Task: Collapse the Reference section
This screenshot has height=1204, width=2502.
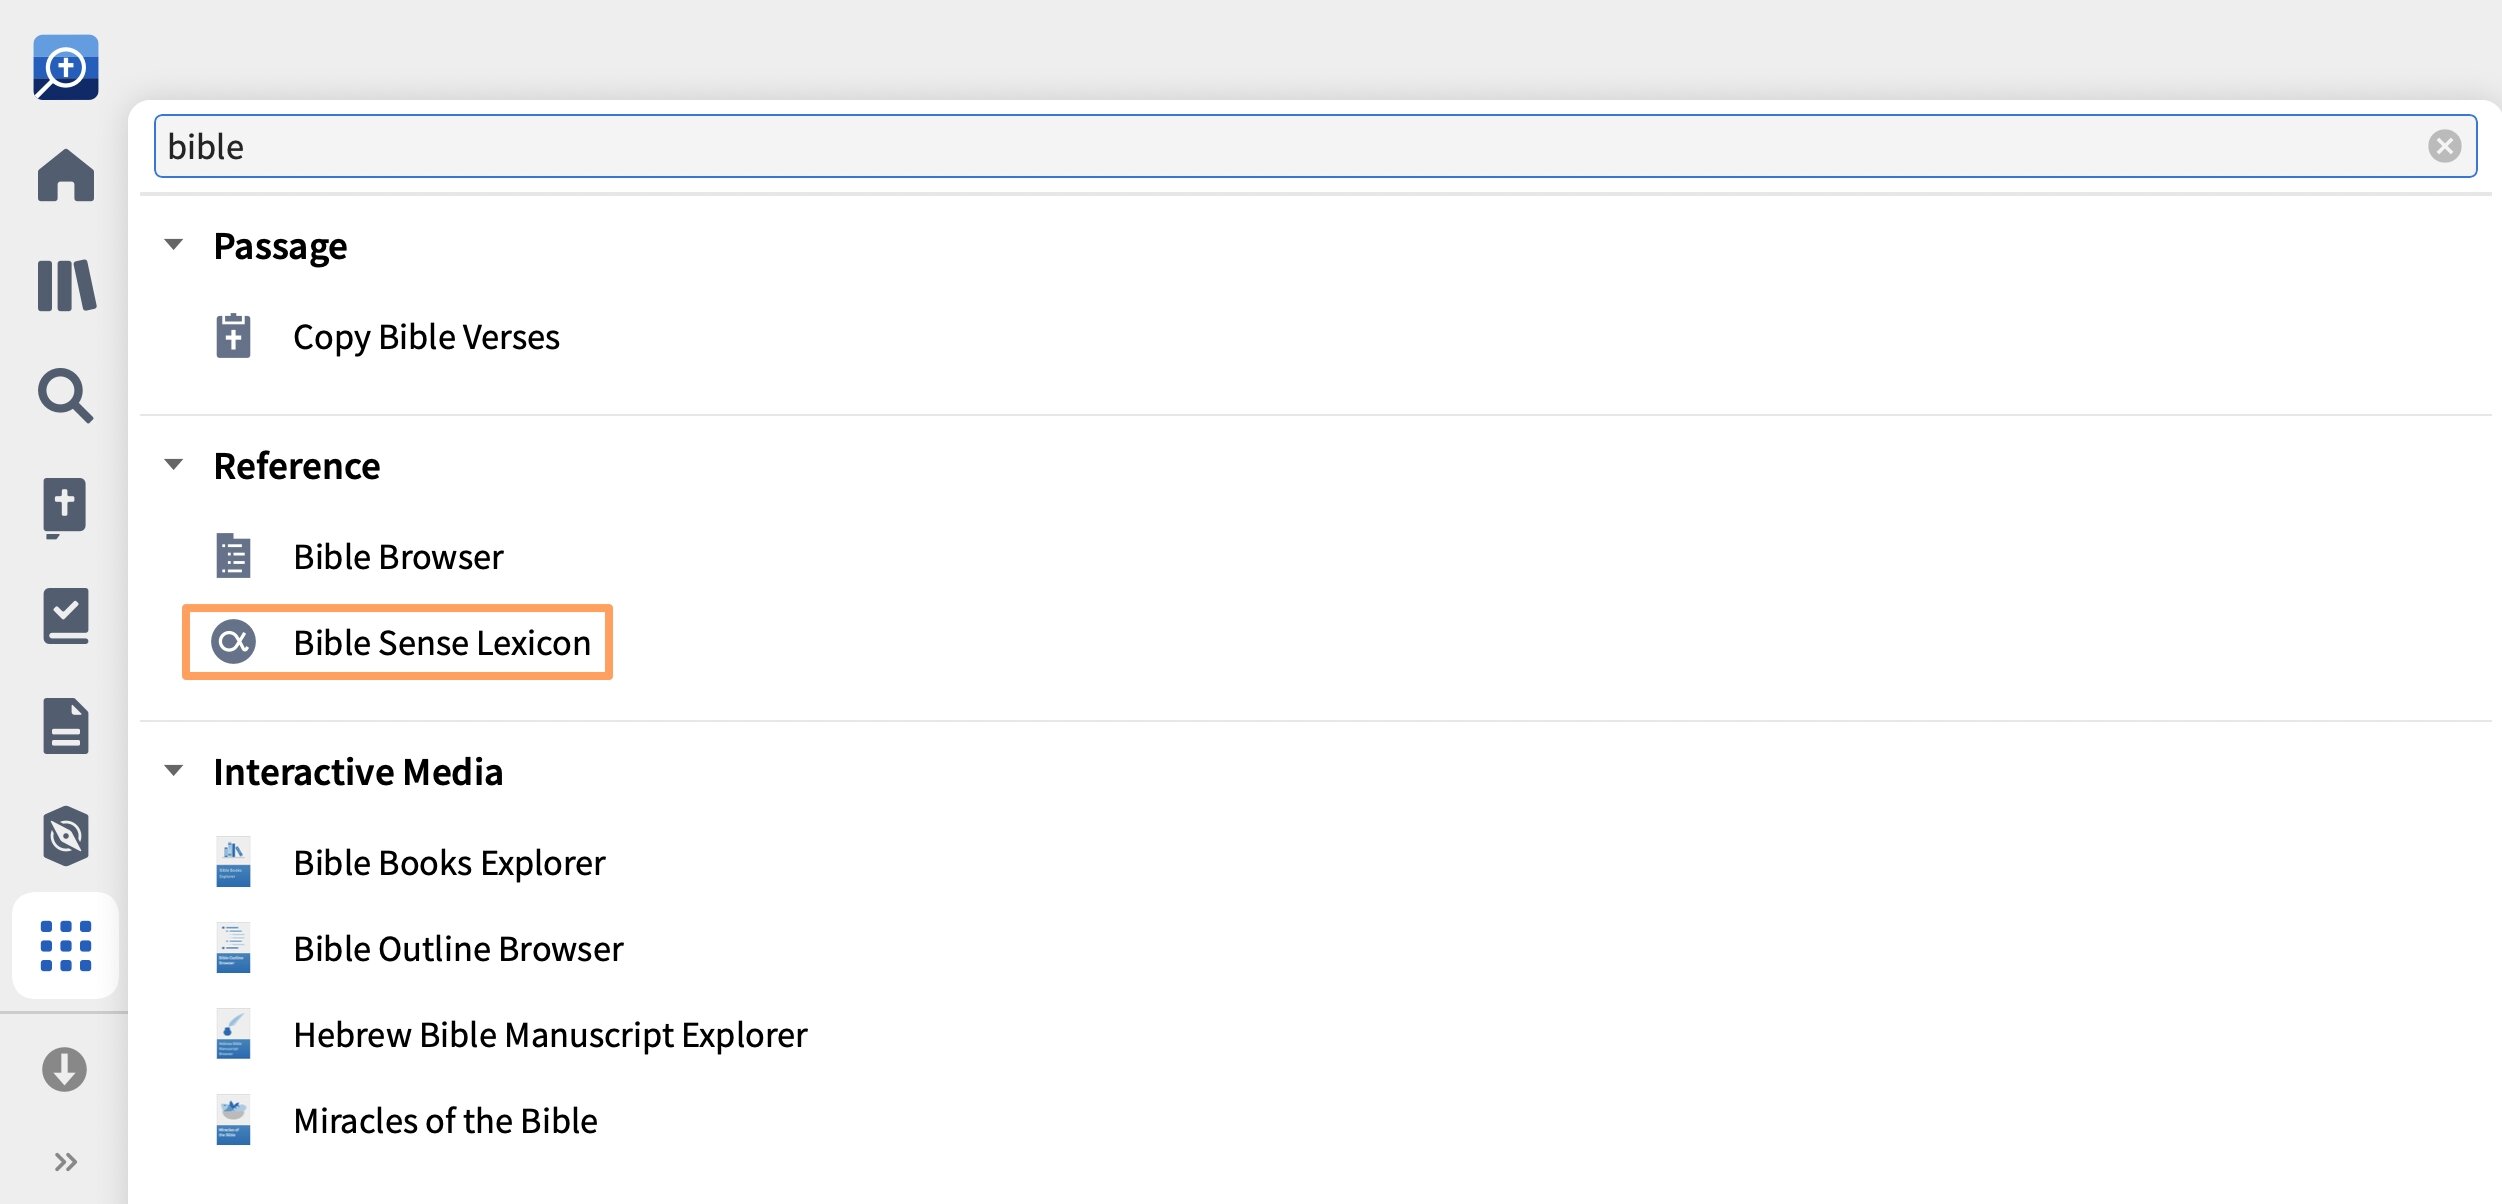Action: (x=174, y=465)
